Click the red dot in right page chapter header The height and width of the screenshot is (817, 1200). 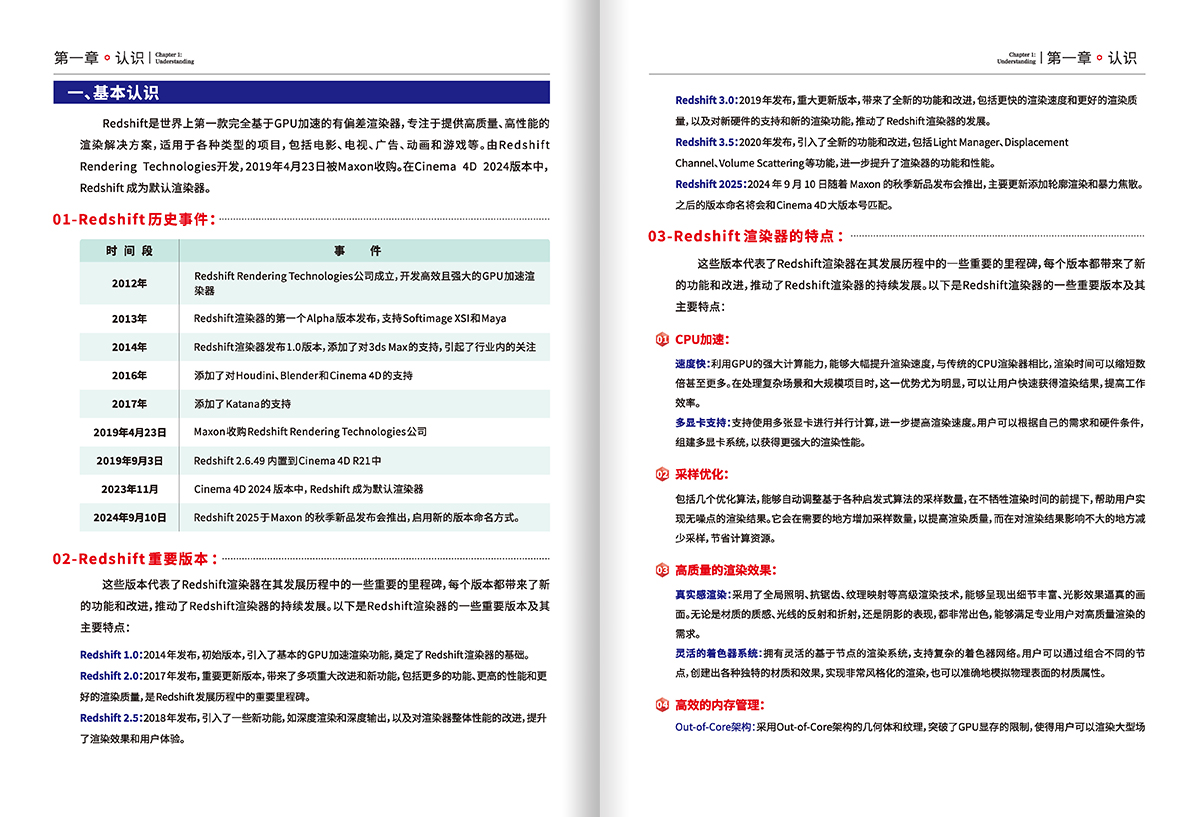(1099, 58)
